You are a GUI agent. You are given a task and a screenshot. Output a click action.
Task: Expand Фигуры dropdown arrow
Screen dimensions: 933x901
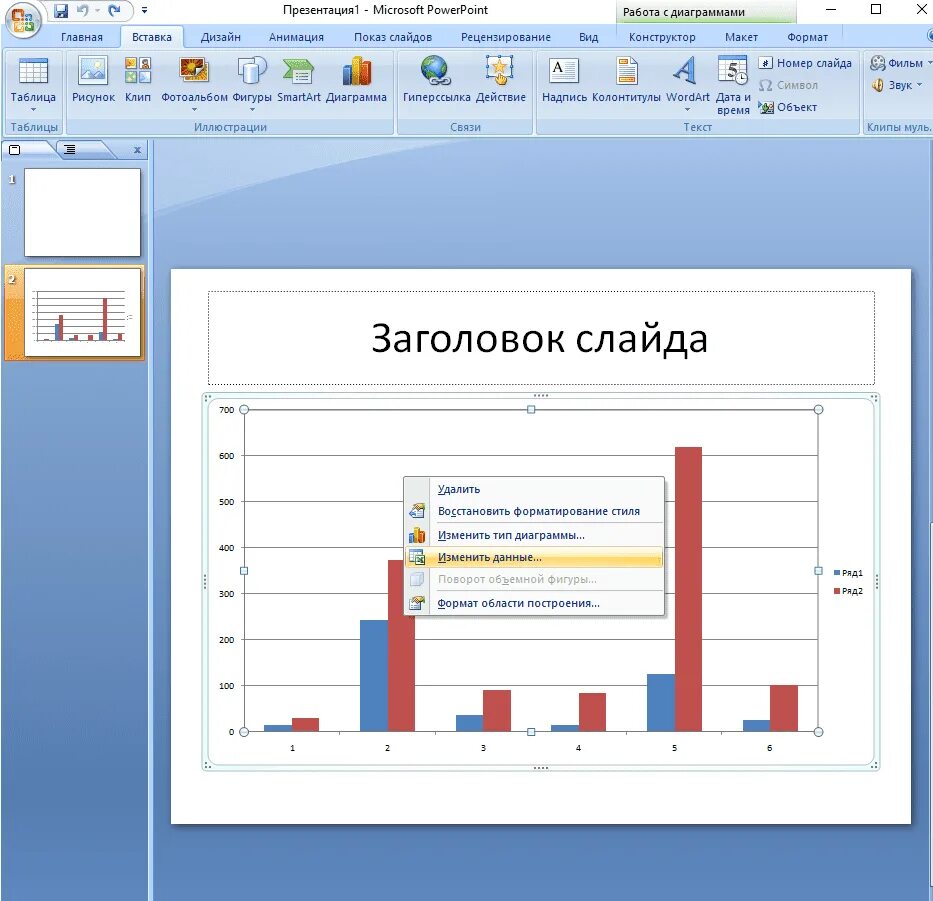(x=252, y=110)
